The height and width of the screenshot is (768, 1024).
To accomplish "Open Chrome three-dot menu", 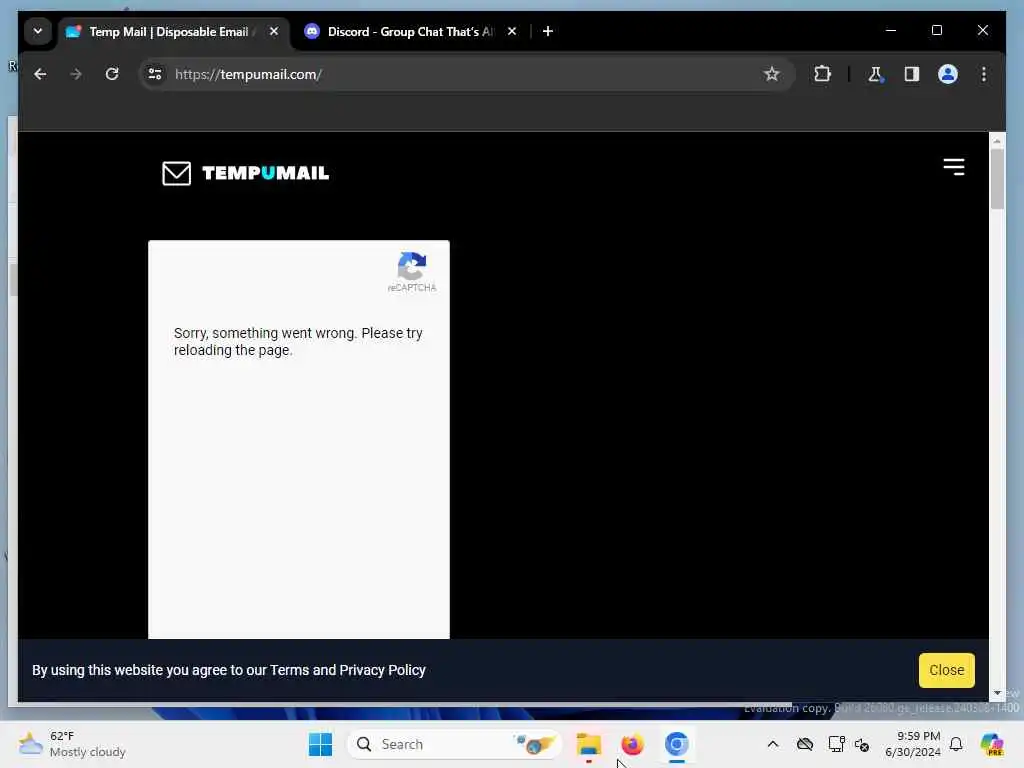I will point(984,74).
